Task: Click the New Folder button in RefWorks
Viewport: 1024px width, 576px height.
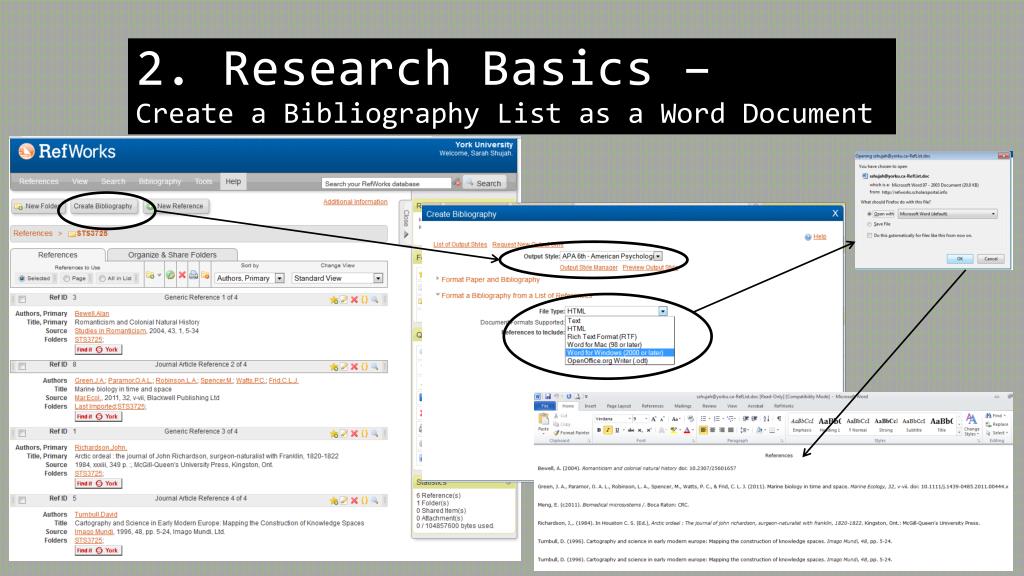Action: coord(37,206)
